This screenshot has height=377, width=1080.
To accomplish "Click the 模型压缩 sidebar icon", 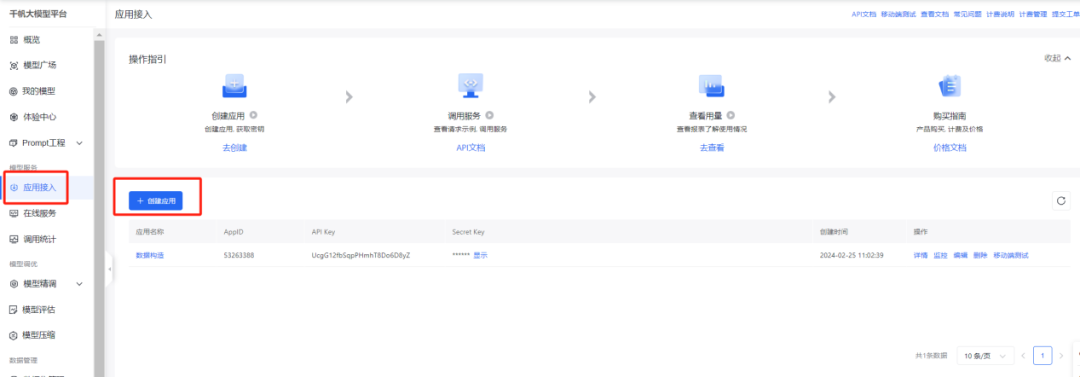I will (14, 335).
